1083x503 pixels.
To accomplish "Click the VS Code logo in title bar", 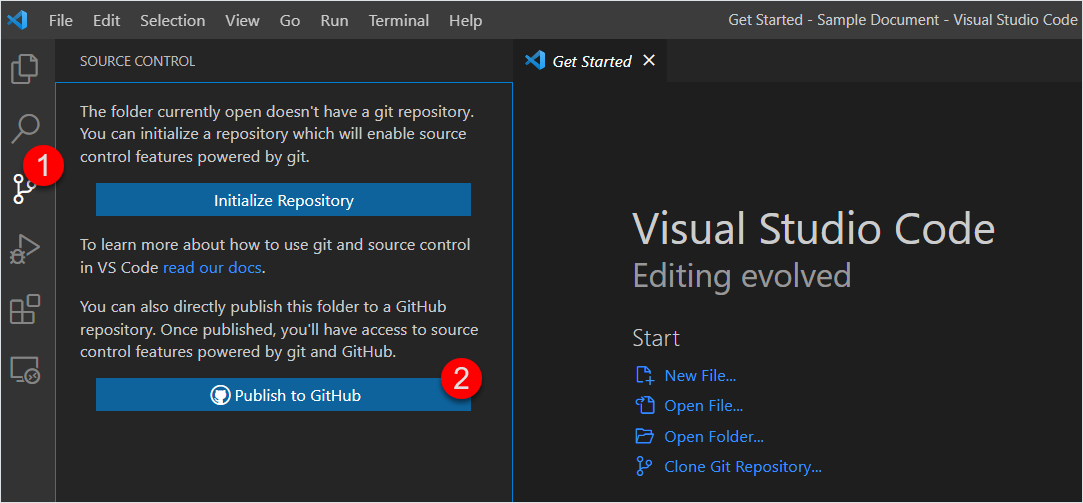I will tap(17, 20).
